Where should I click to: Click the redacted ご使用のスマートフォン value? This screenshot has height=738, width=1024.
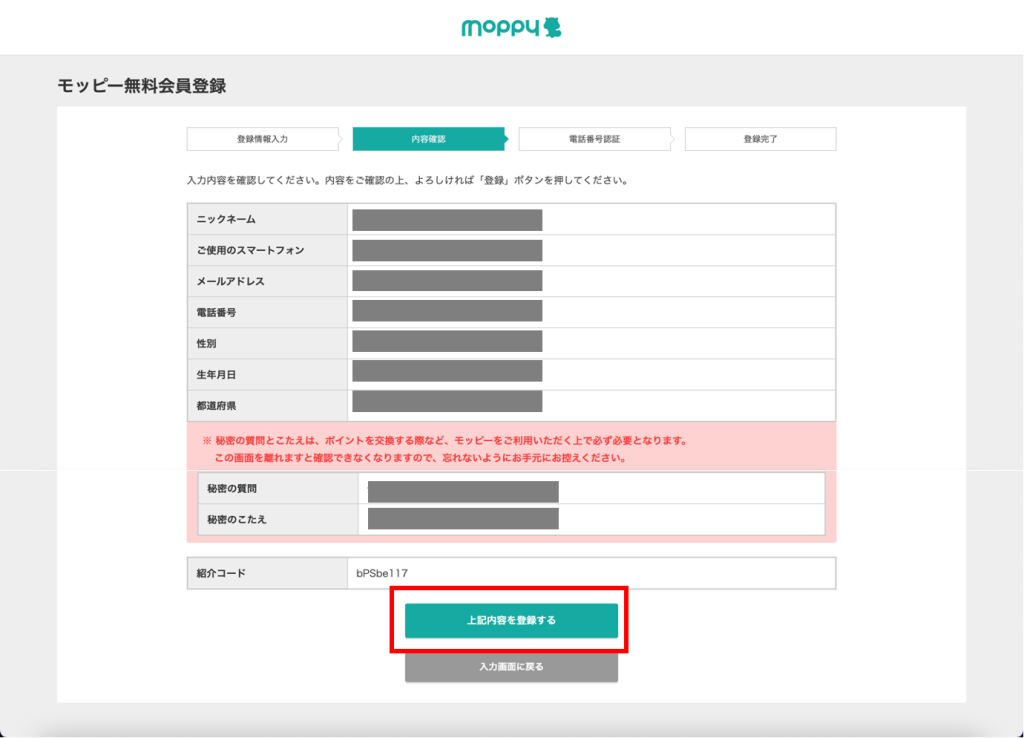(x=447, y=250)
